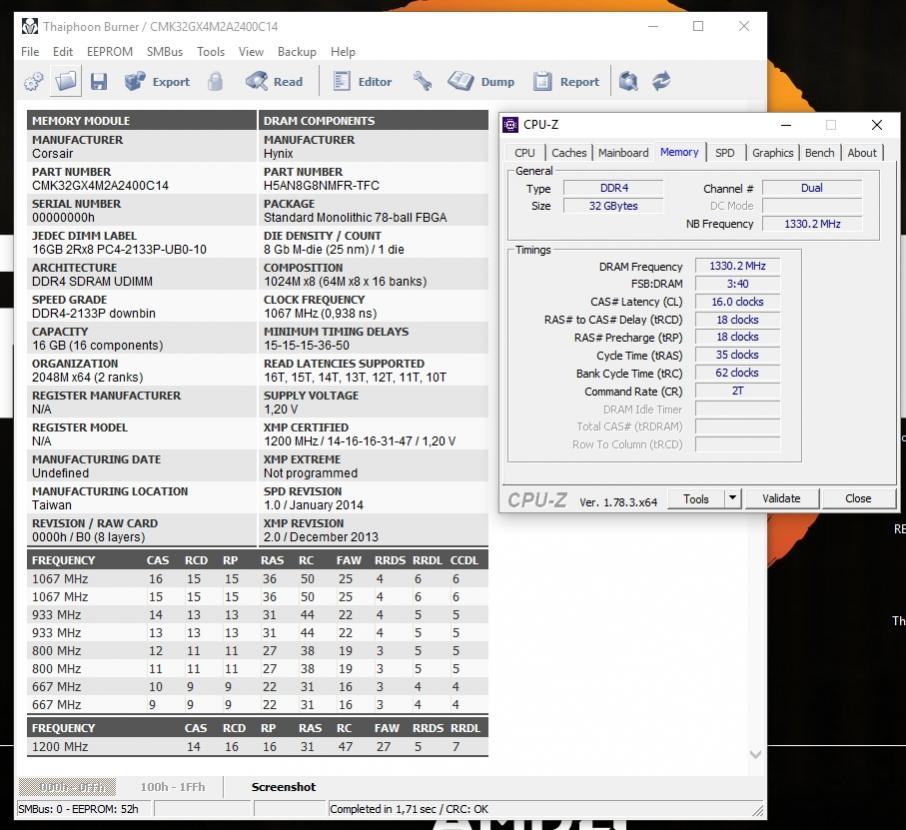Viewport: 906px width, 830px height.
Task: Click the Manufacturer Hynix text
Action: 278,154
